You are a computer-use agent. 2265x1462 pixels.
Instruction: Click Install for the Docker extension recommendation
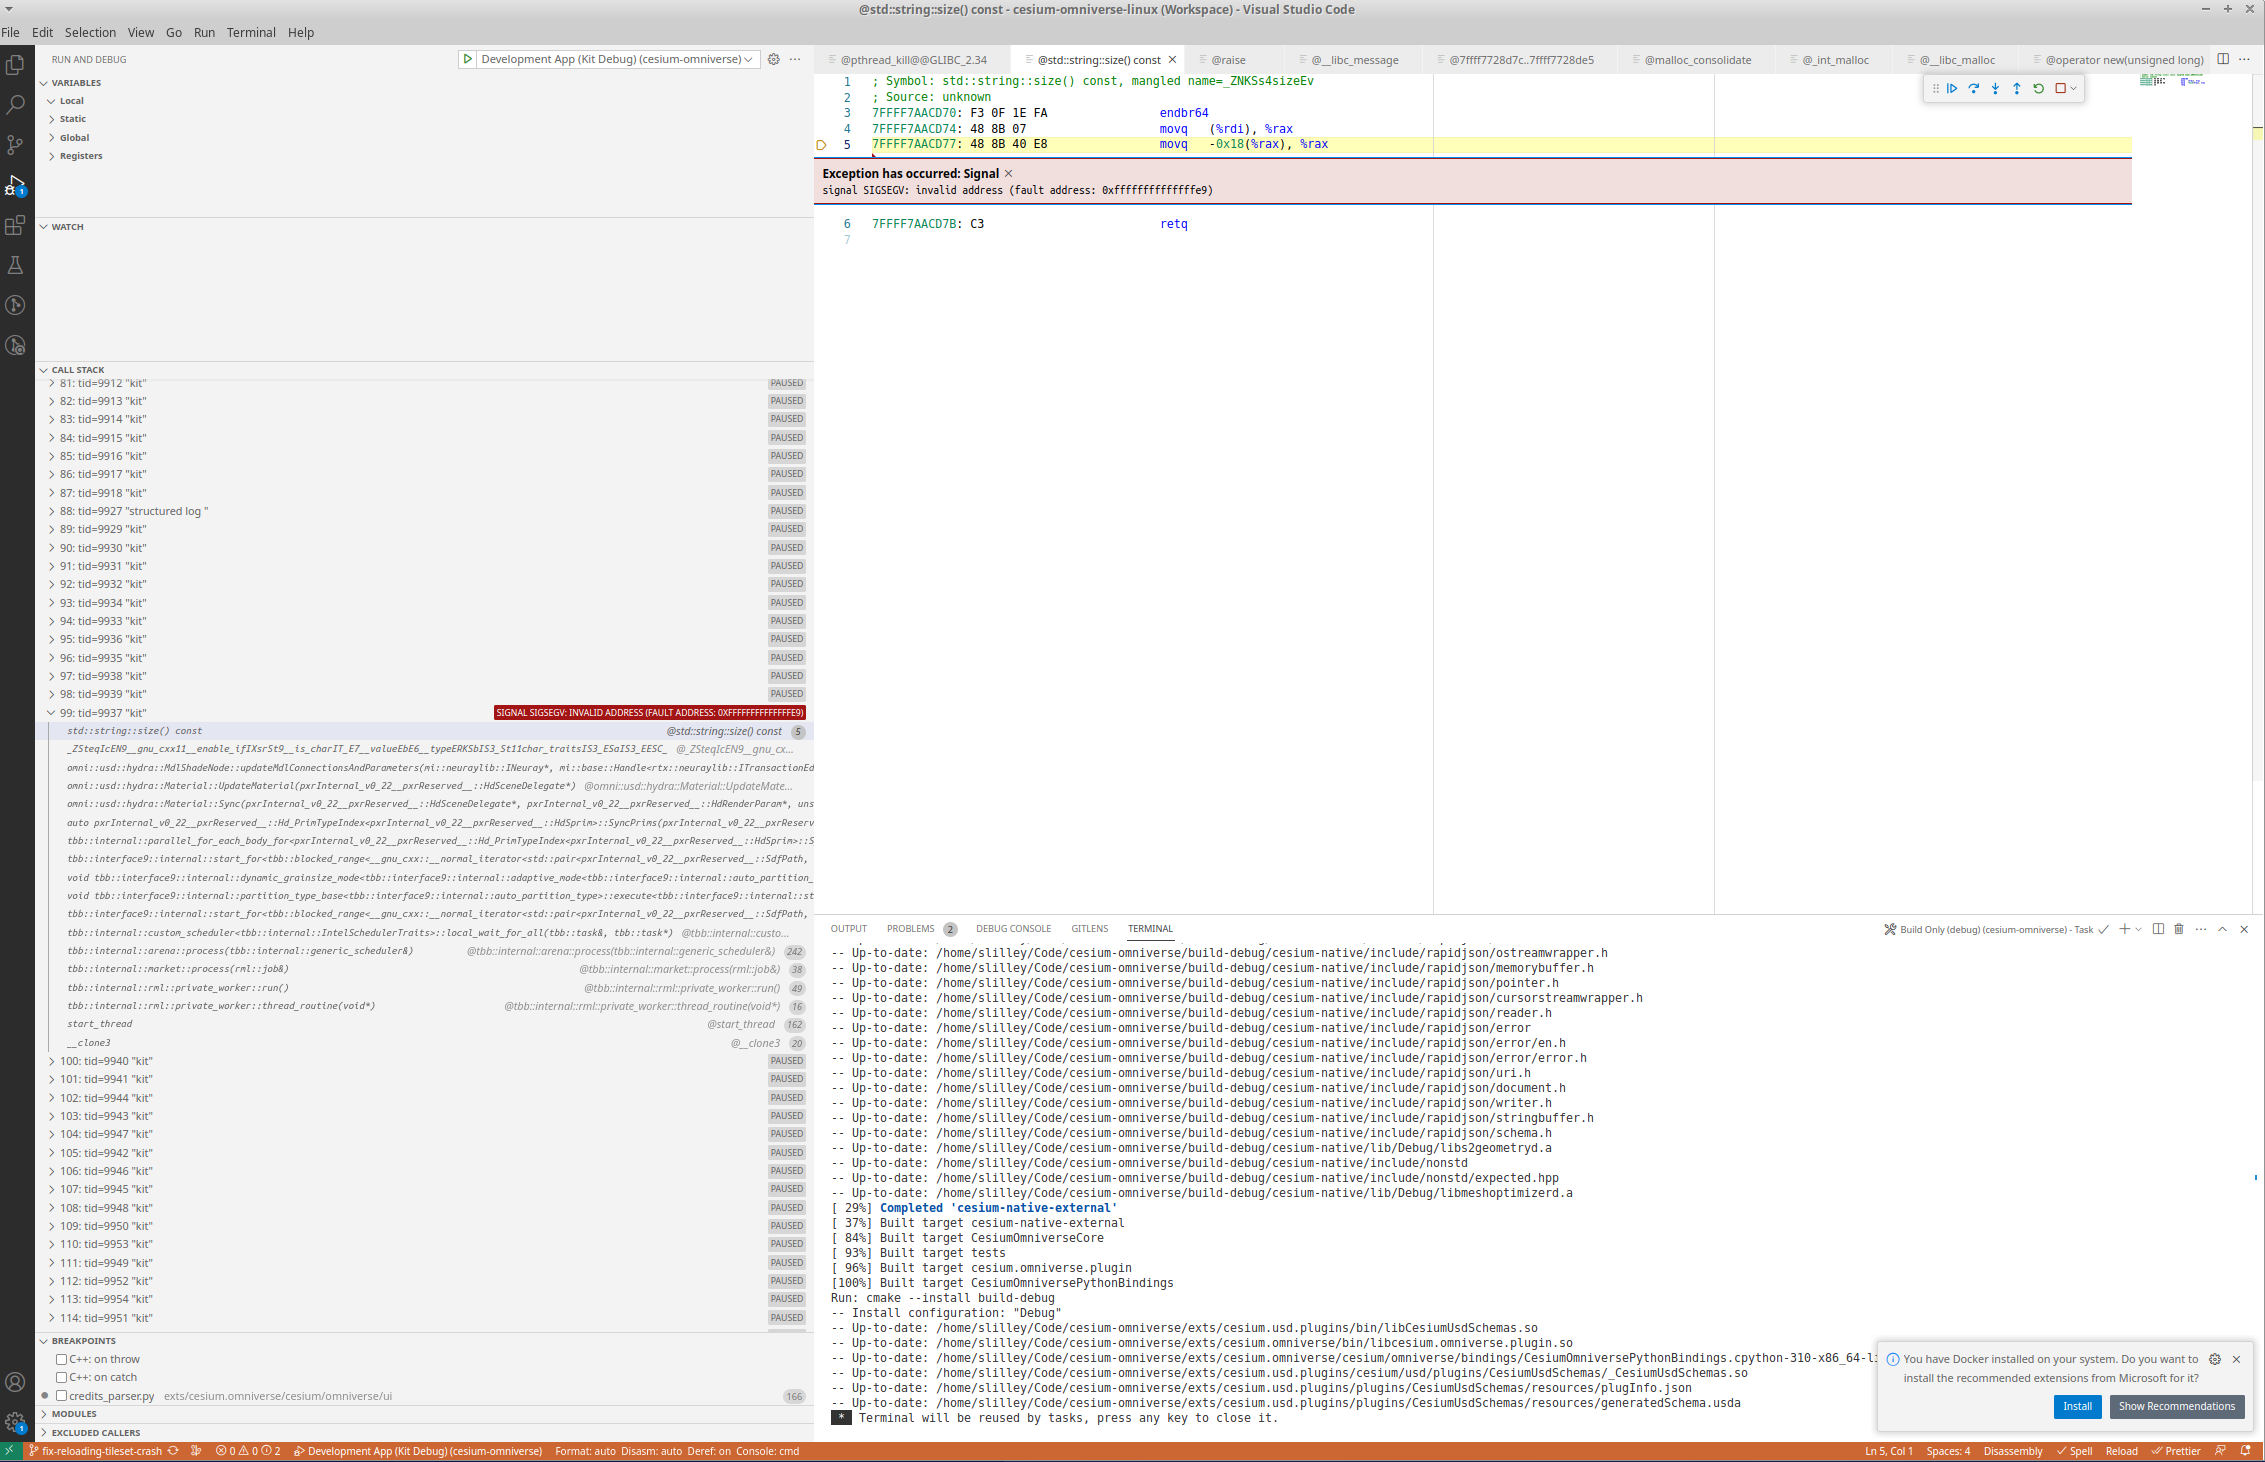[x=2077, y=1406]
